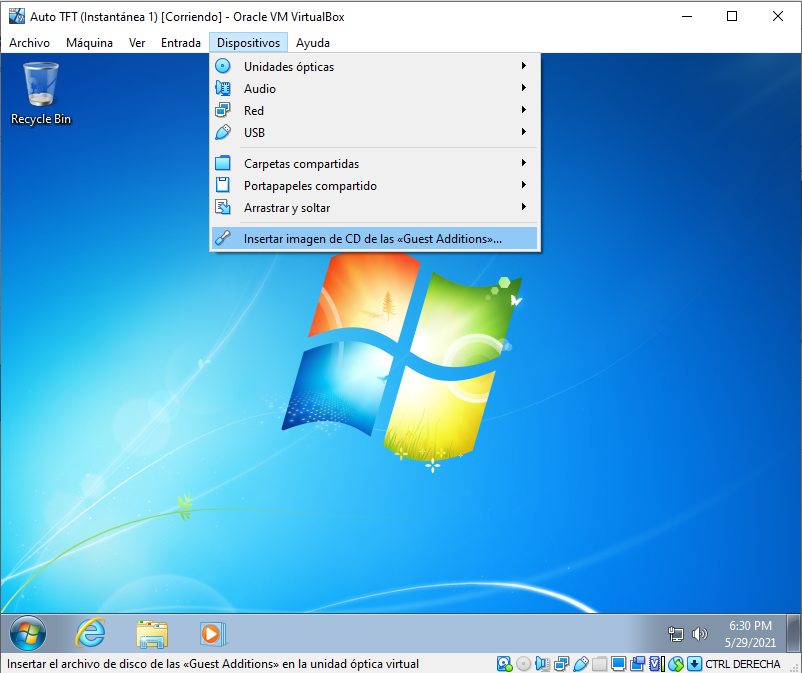This screenshot has width=802, height=673.
Task: Click the display status icon
Action: point(619,664)
